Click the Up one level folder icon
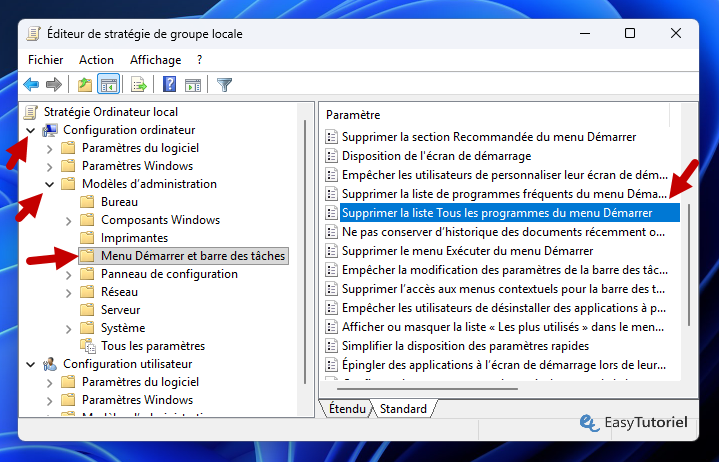 [x=85, y=84]
